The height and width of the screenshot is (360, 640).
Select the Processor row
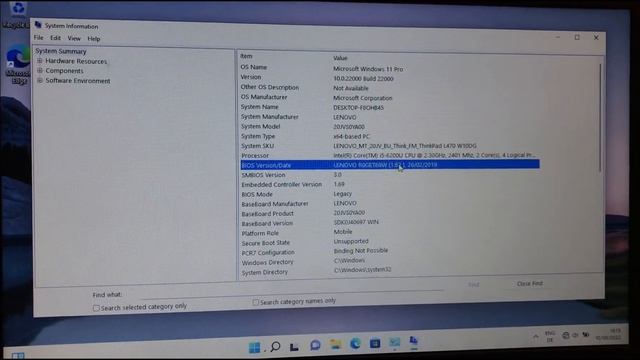[390, 156]
